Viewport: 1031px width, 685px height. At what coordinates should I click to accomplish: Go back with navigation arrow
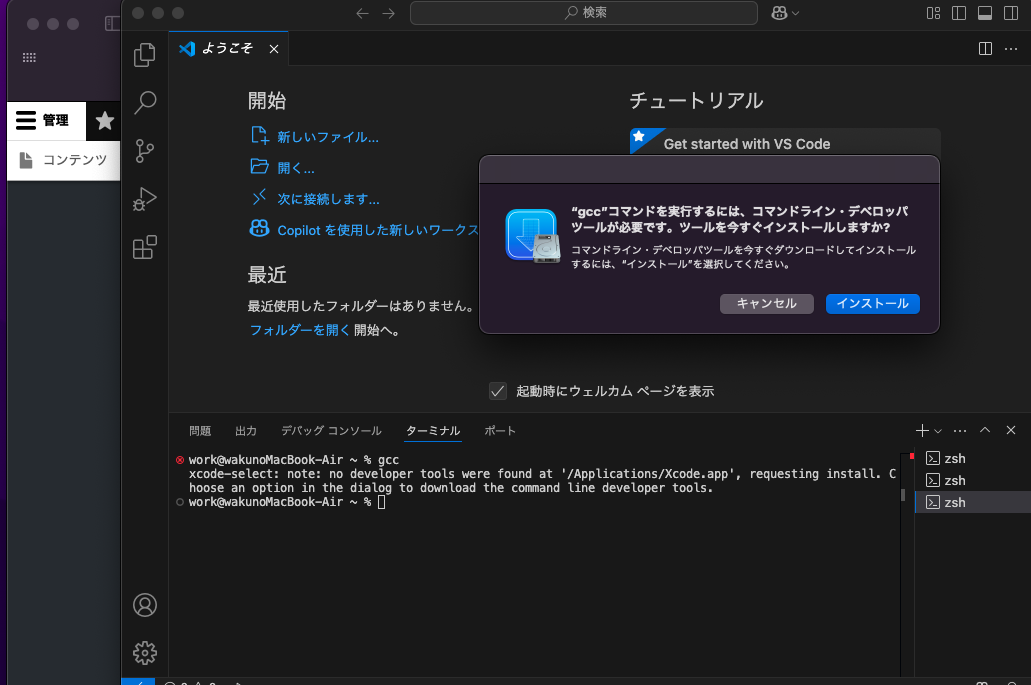(362, 13)
